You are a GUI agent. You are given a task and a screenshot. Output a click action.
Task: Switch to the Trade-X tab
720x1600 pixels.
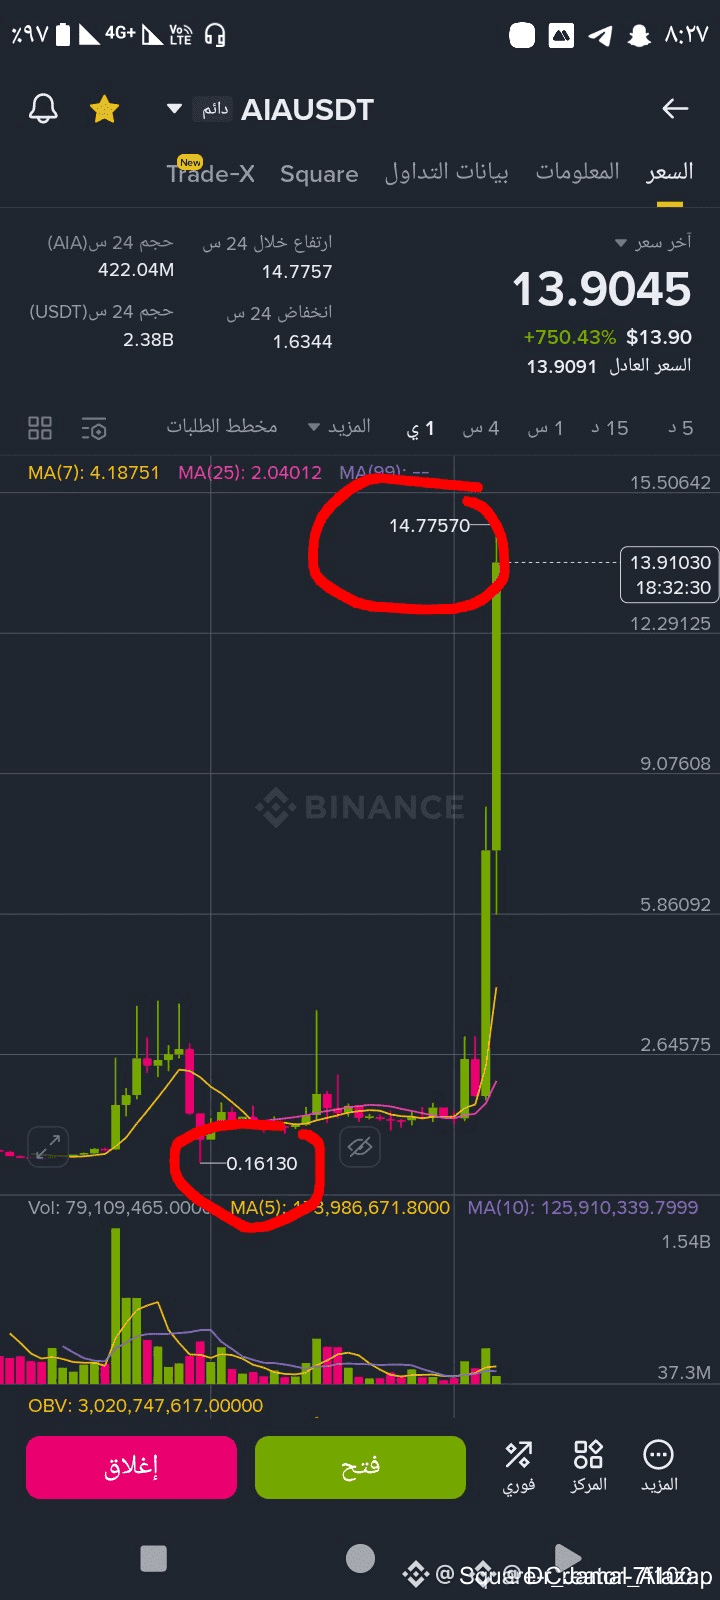pyautogui.click(x=211, y=172)
